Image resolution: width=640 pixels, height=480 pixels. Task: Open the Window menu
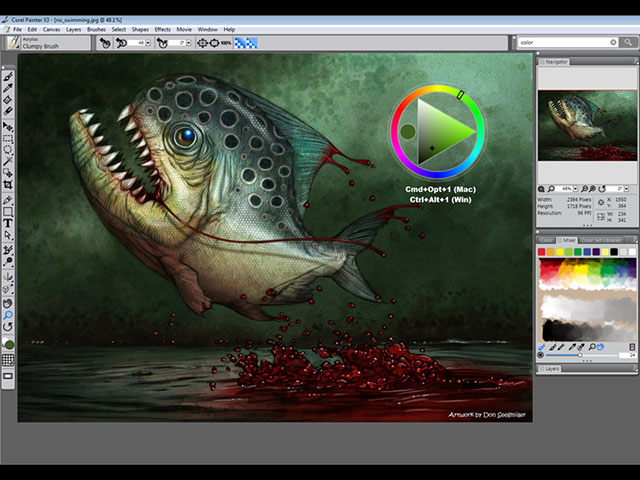tap(207, 29)
